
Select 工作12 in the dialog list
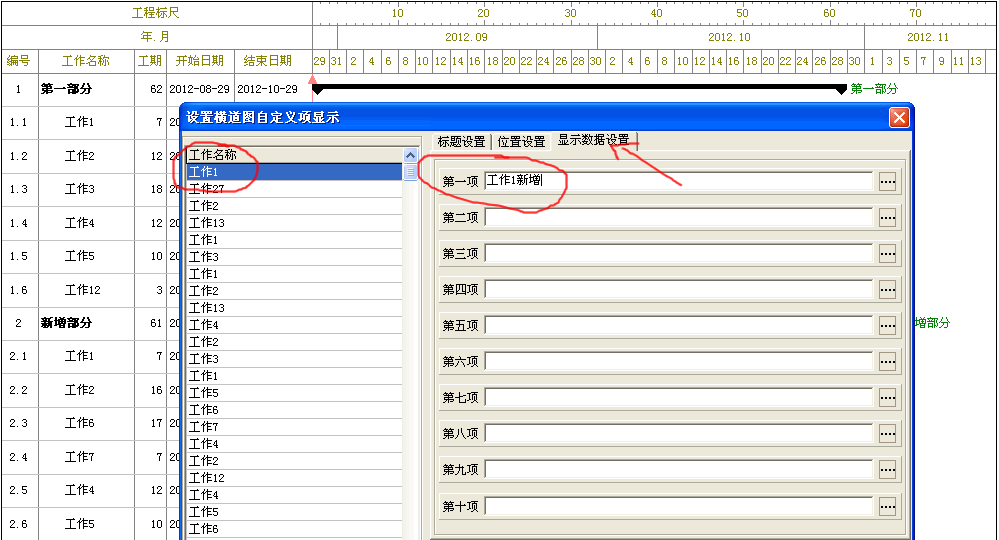pyautogui.click(x=294, y=478)
